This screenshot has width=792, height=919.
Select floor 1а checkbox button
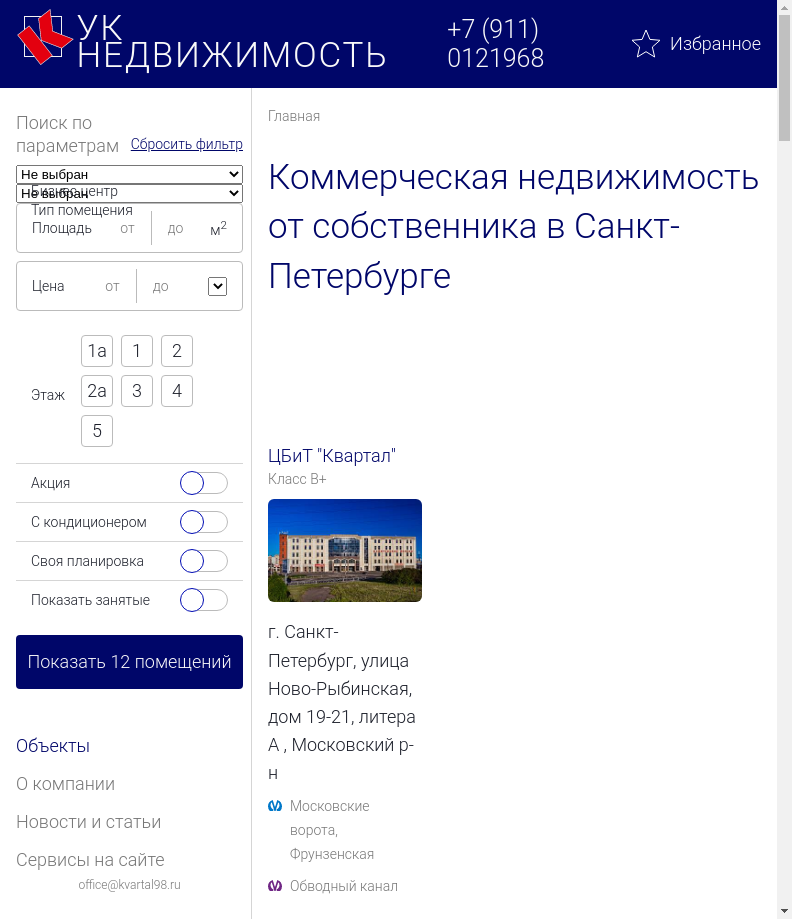97,351
